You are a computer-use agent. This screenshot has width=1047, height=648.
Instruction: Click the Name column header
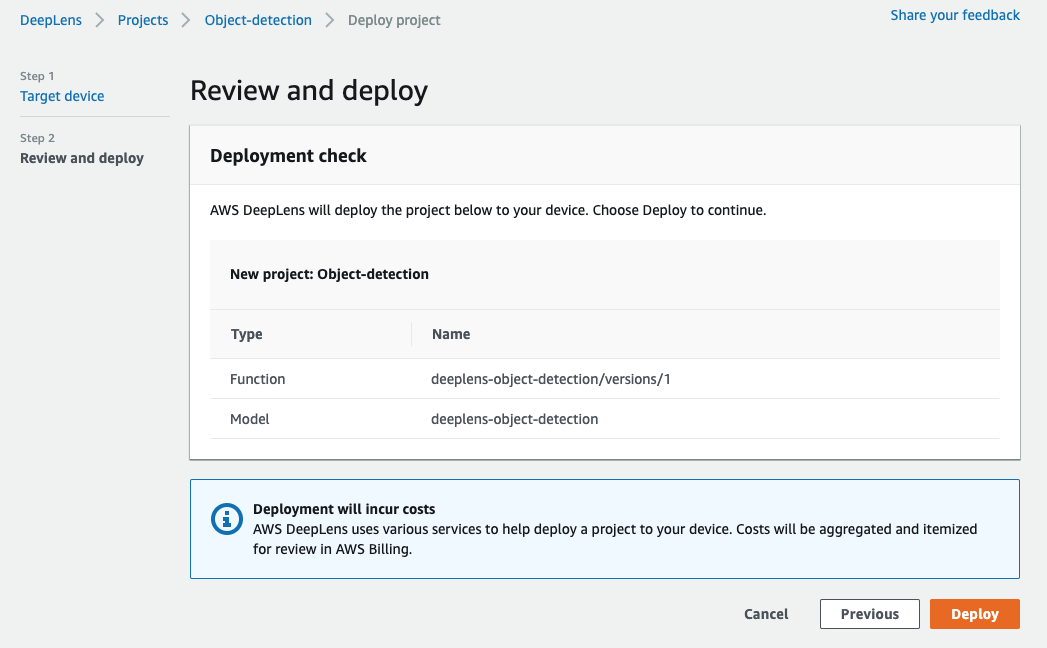click(451, 334)
